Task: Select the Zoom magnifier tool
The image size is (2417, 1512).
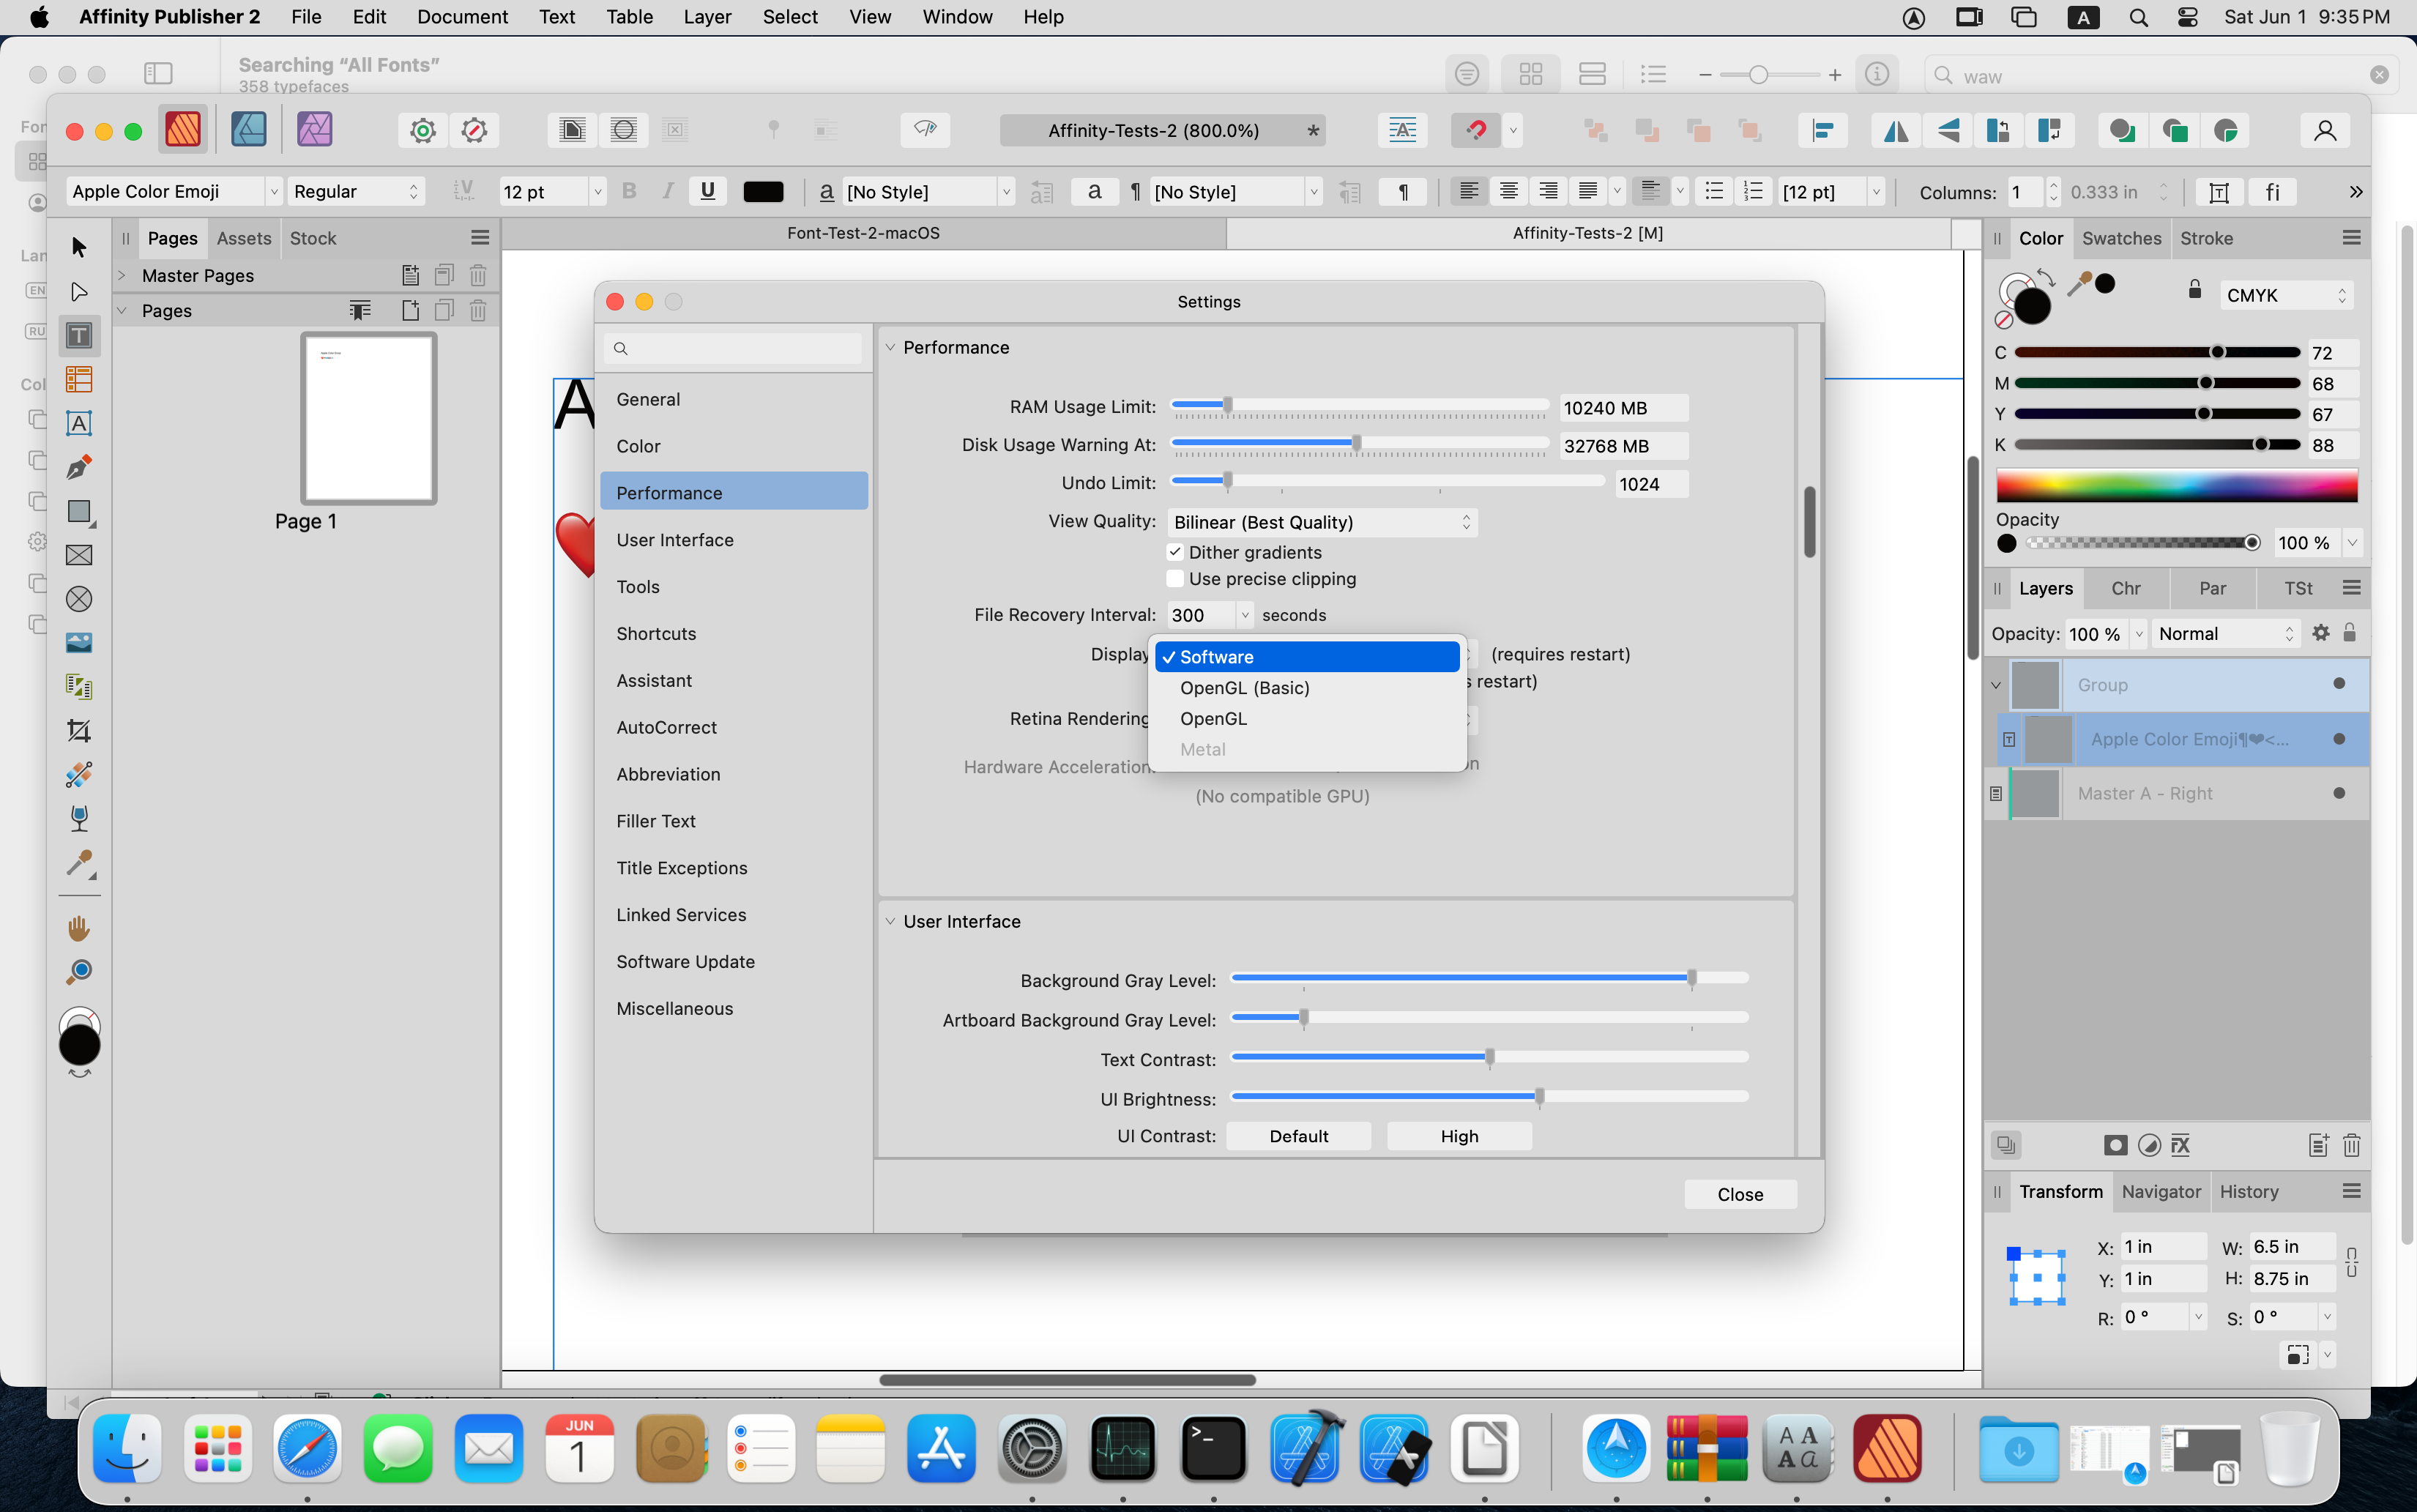Action: (79, 972)
